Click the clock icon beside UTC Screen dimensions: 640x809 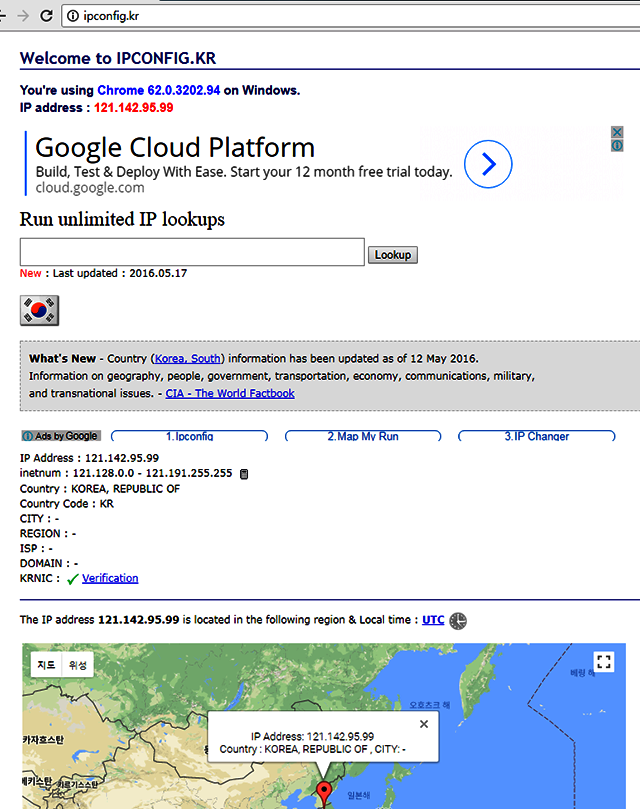click(x=458, y=621)
